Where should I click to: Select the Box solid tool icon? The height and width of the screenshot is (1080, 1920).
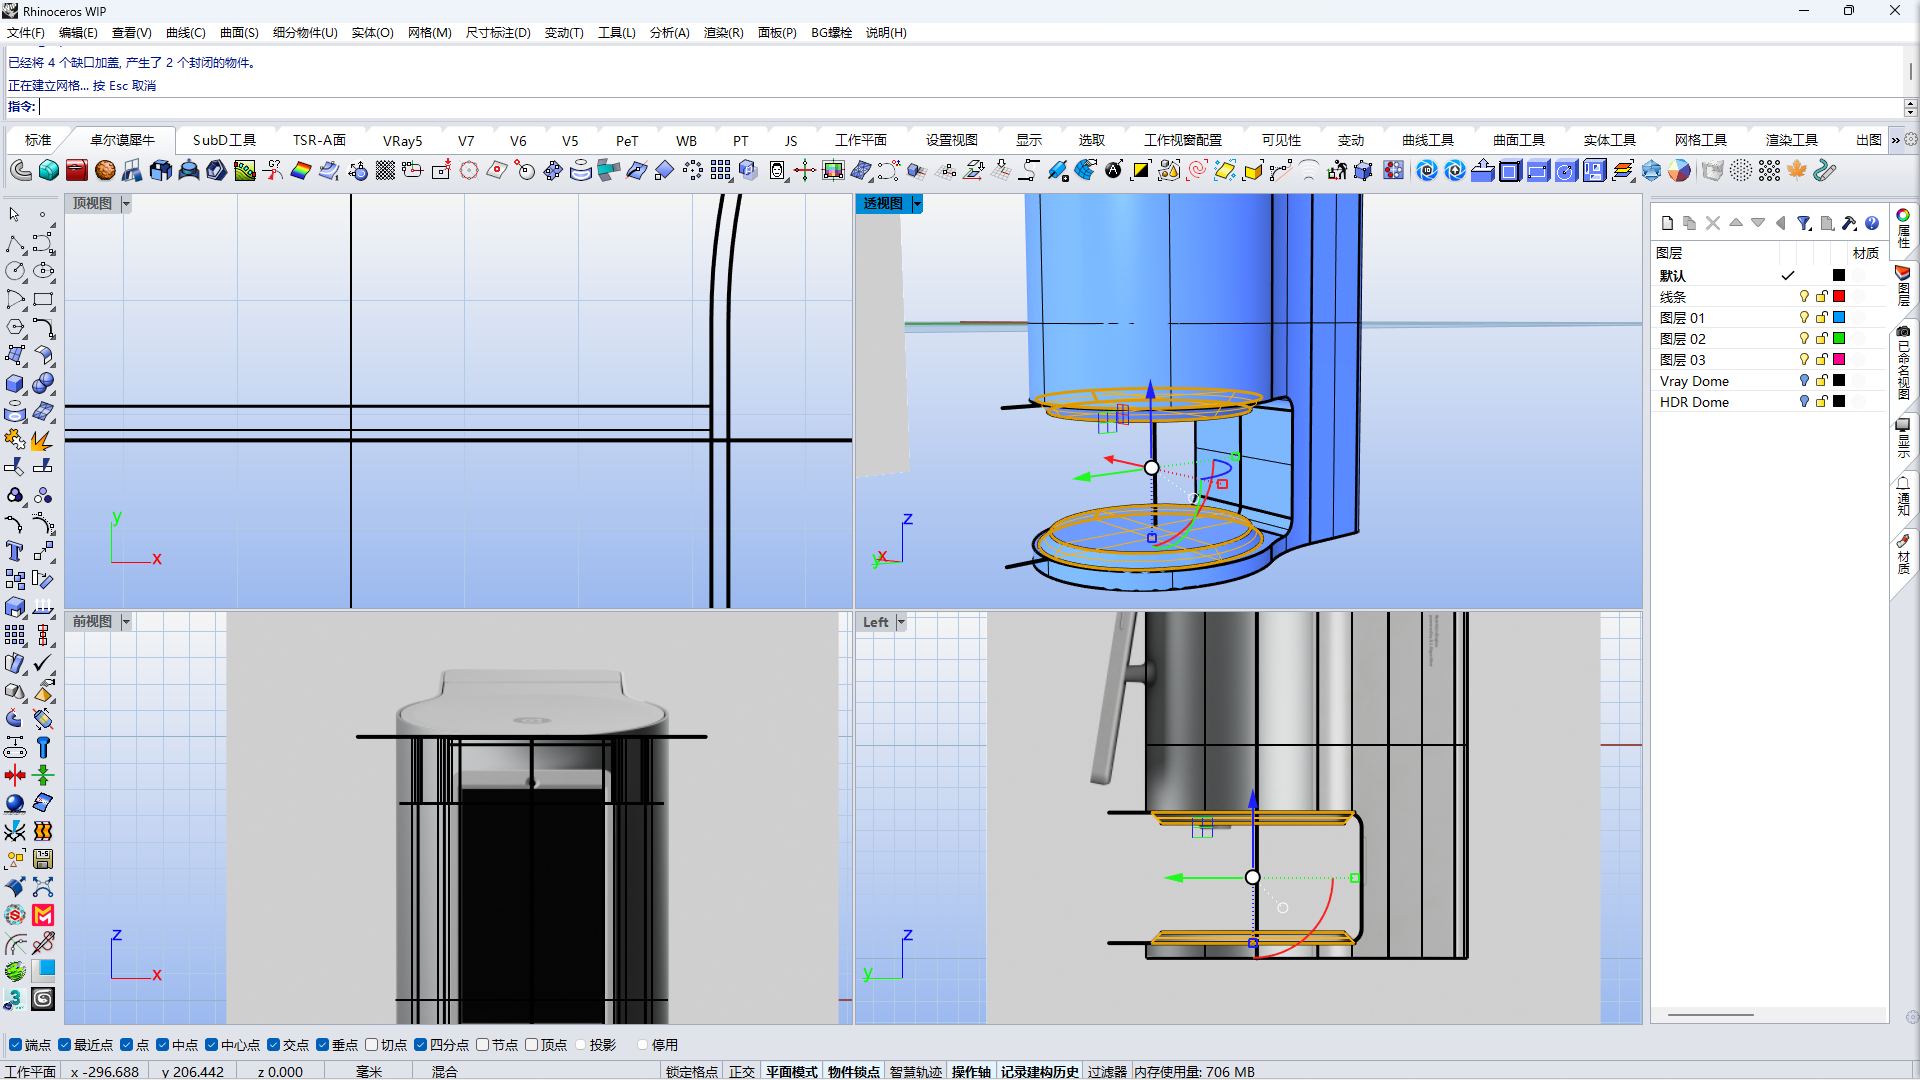pos(15,384)
